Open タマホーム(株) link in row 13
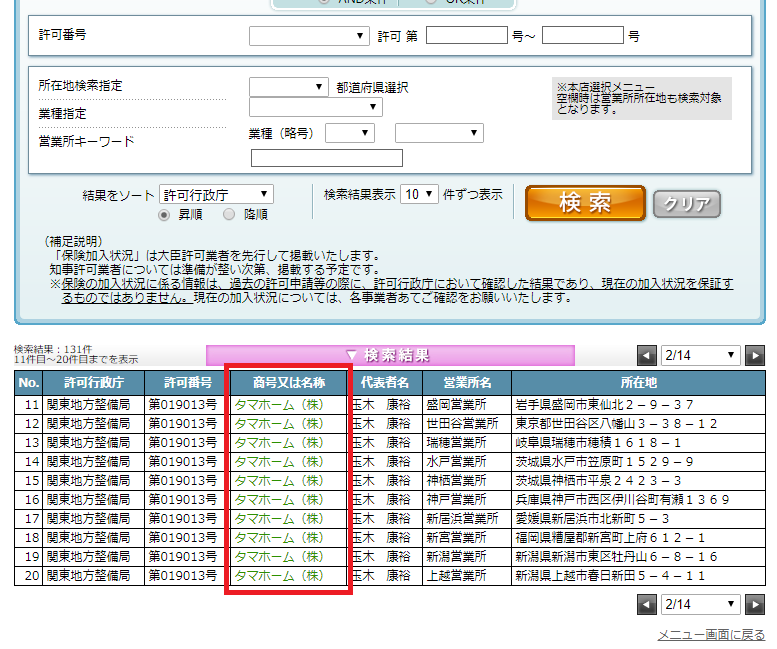 pos(279,442)
